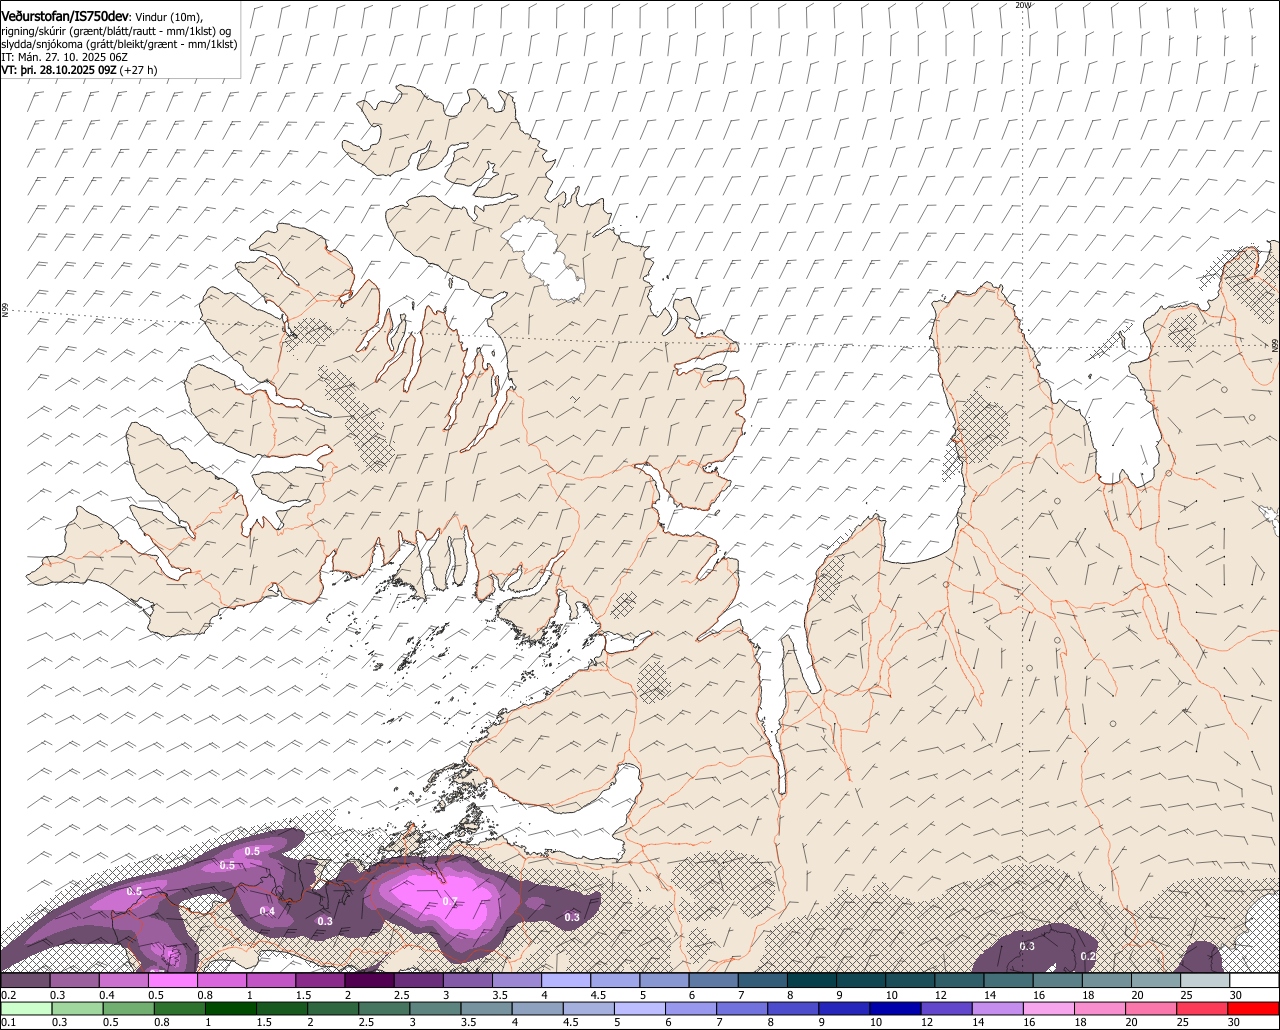
Task: Pick the dark teal 8–9 snow legend swatch
Action: [812, 981]
